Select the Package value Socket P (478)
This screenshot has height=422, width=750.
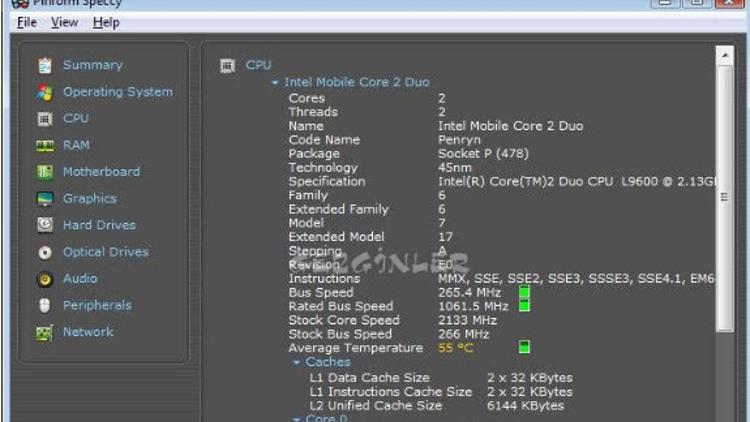point(483,154)
